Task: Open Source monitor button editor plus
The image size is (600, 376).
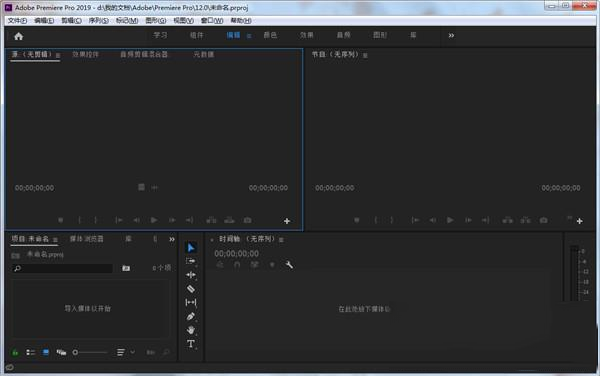Action: tap(287, 221)
